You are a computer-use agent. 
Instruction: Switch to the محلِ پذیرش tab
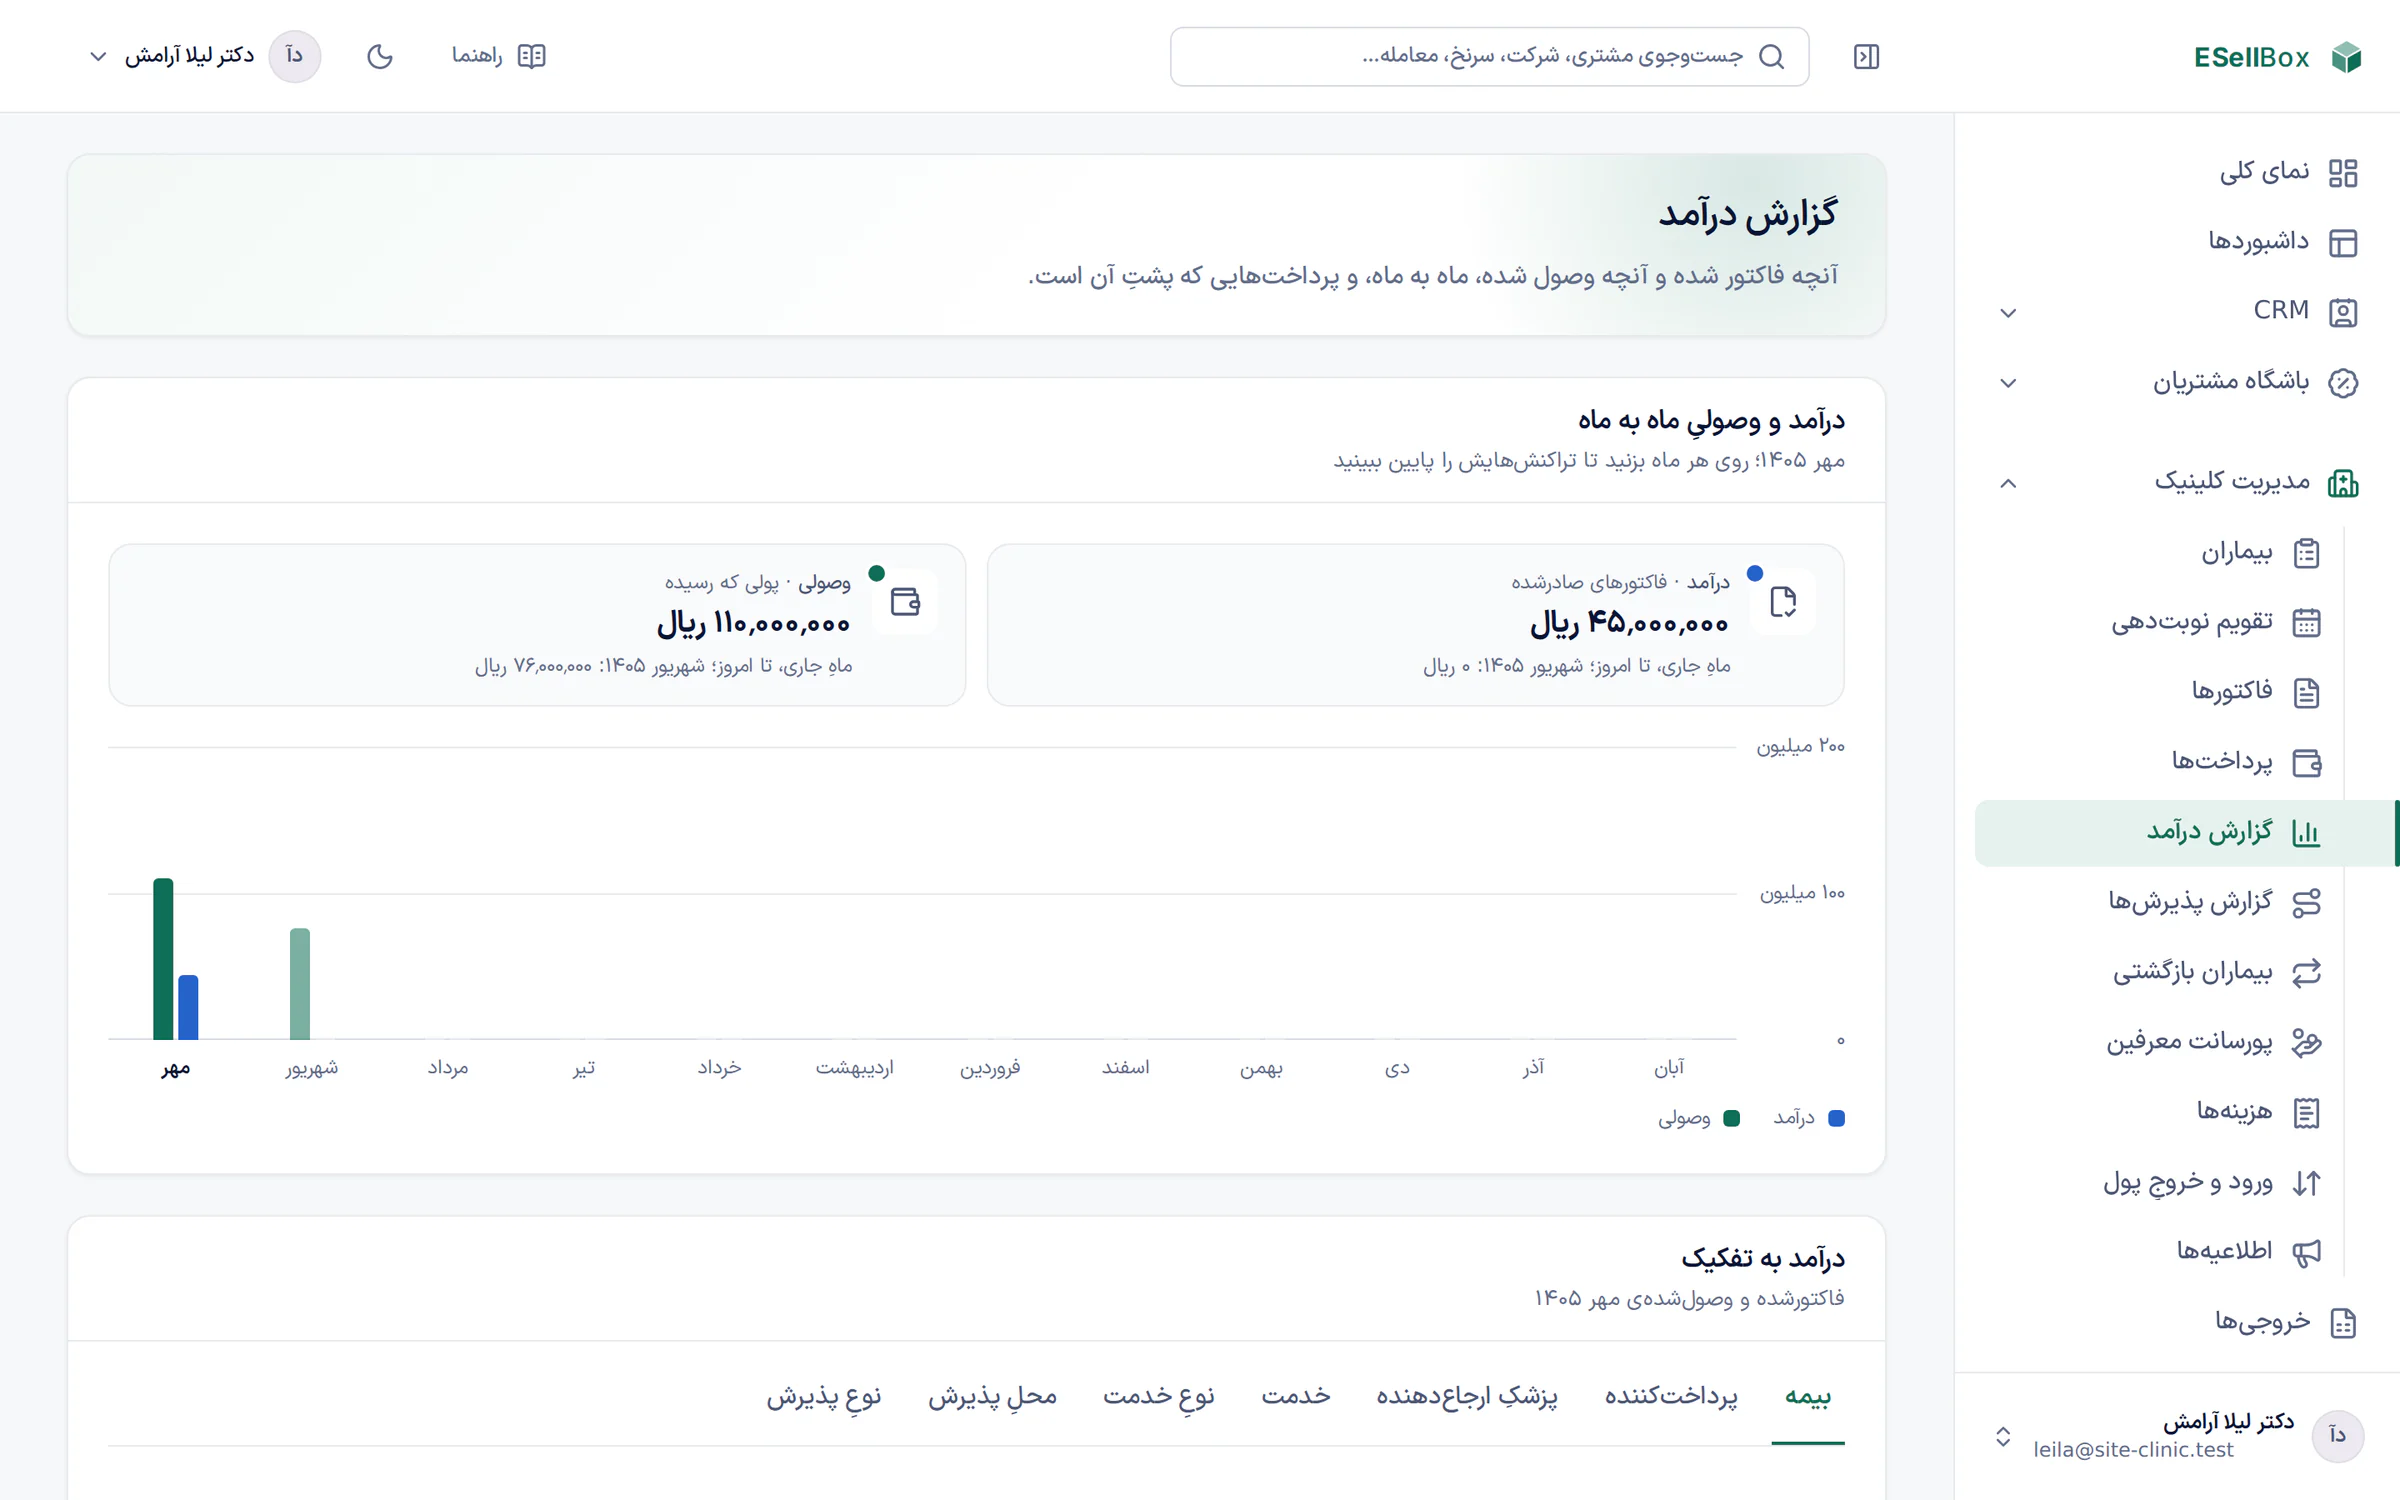tap(992, 1396)
